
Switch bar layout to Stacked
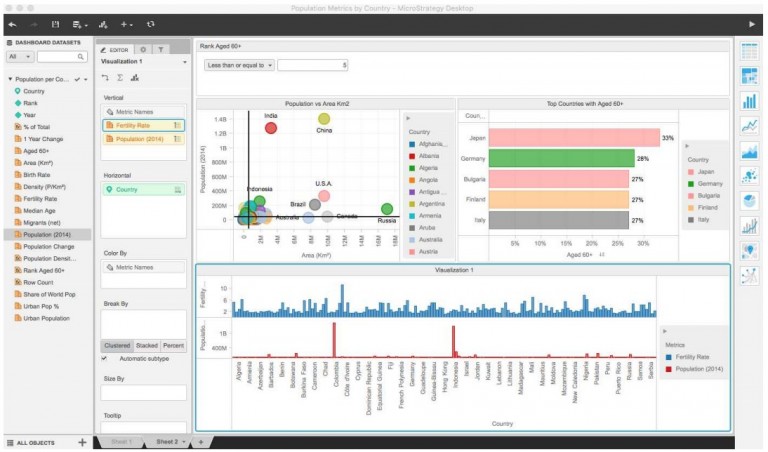click(146, 345)
